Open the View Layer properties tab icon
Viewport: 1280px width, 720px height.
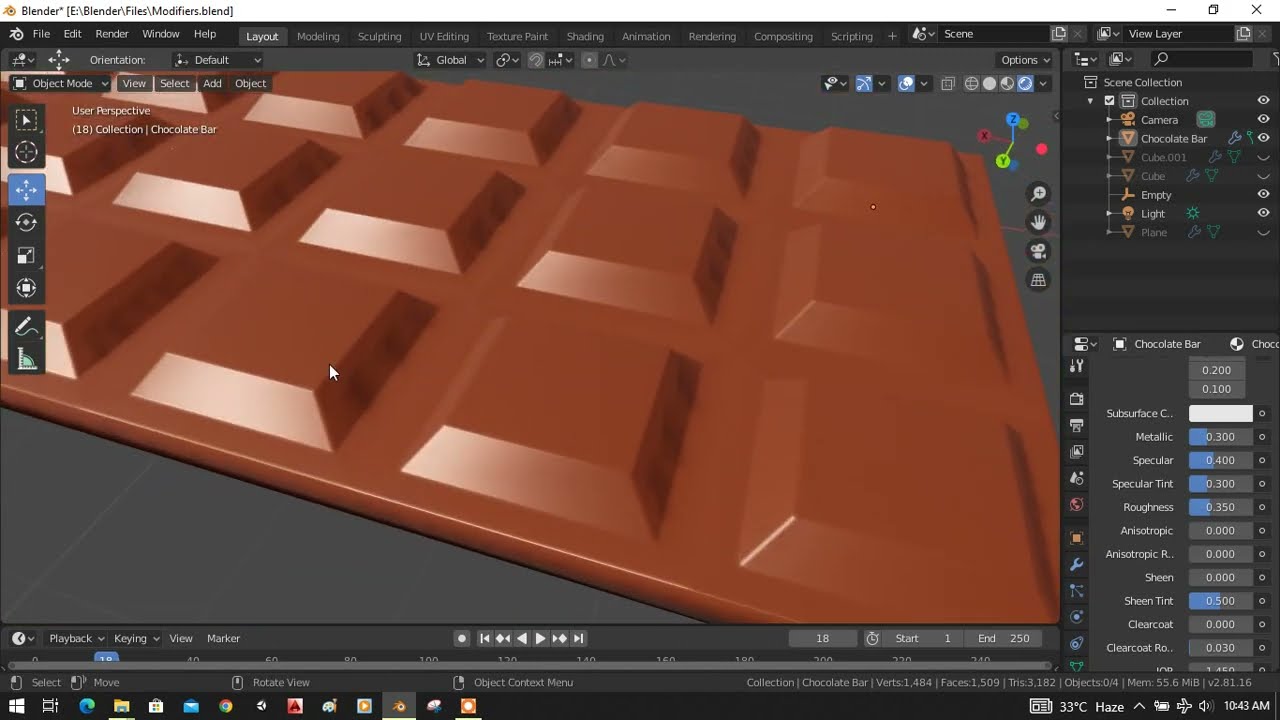click(x=1077, y=452)
